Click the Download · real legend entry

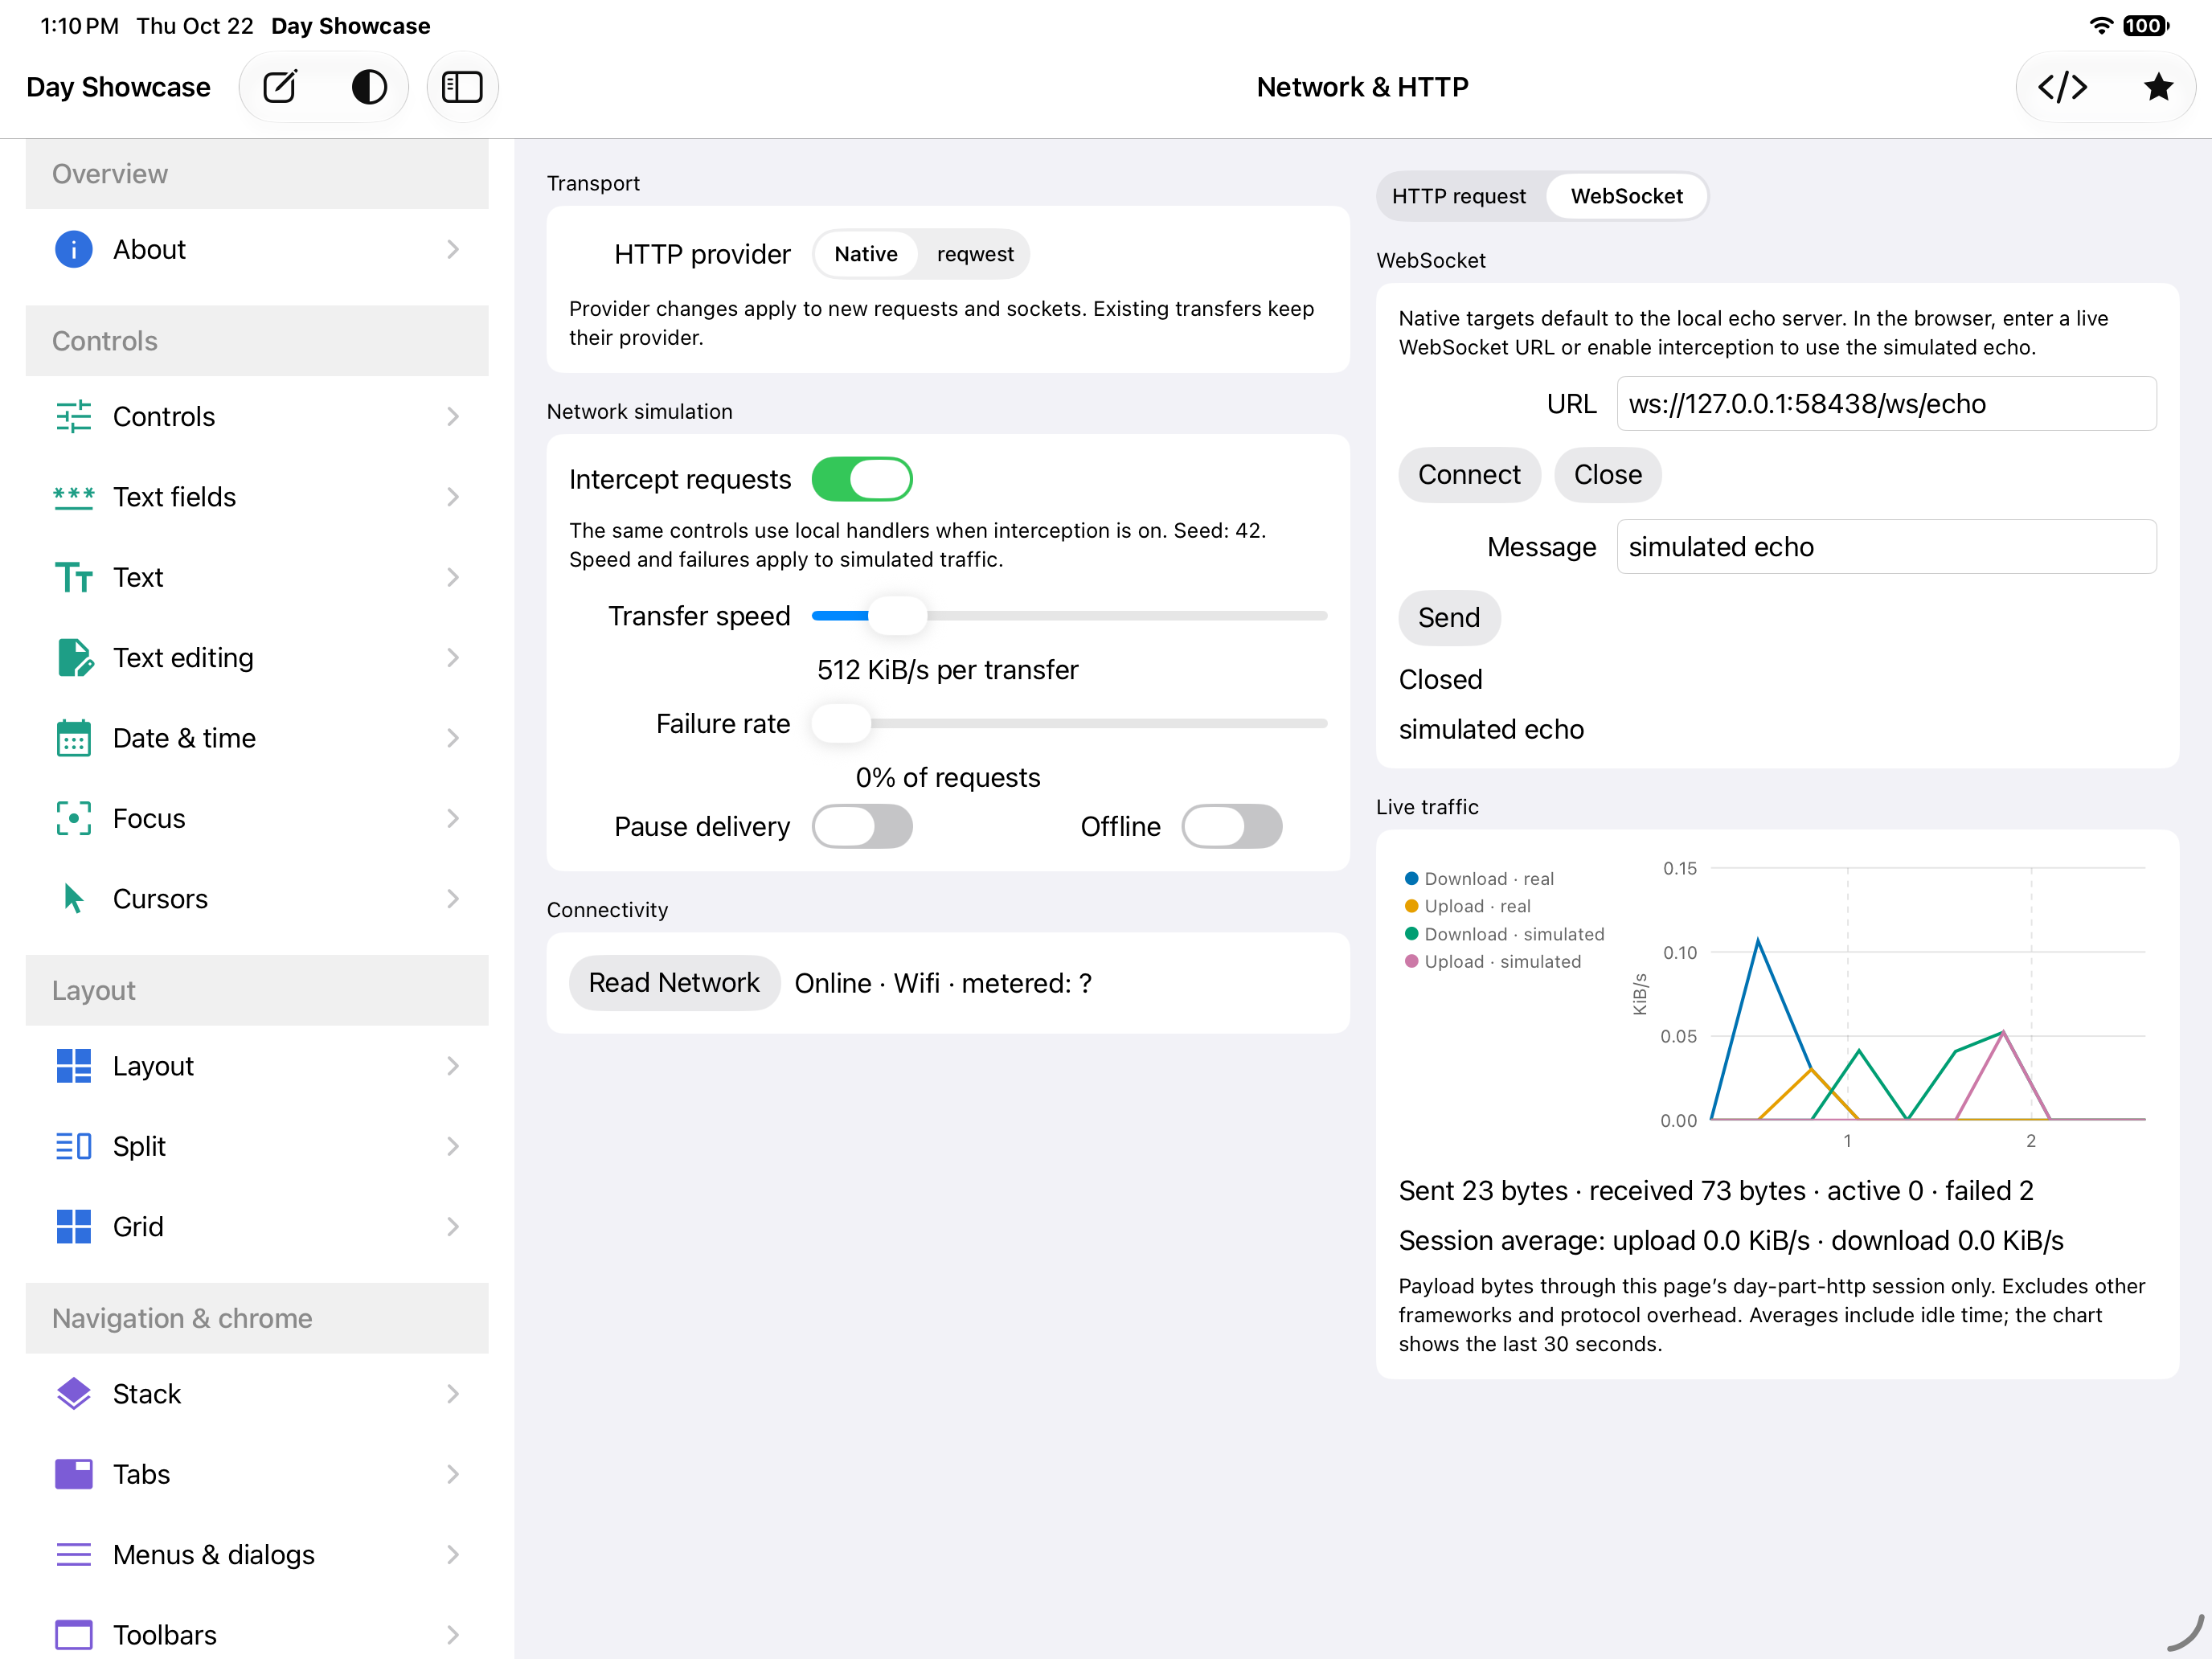click(1479, 878)
